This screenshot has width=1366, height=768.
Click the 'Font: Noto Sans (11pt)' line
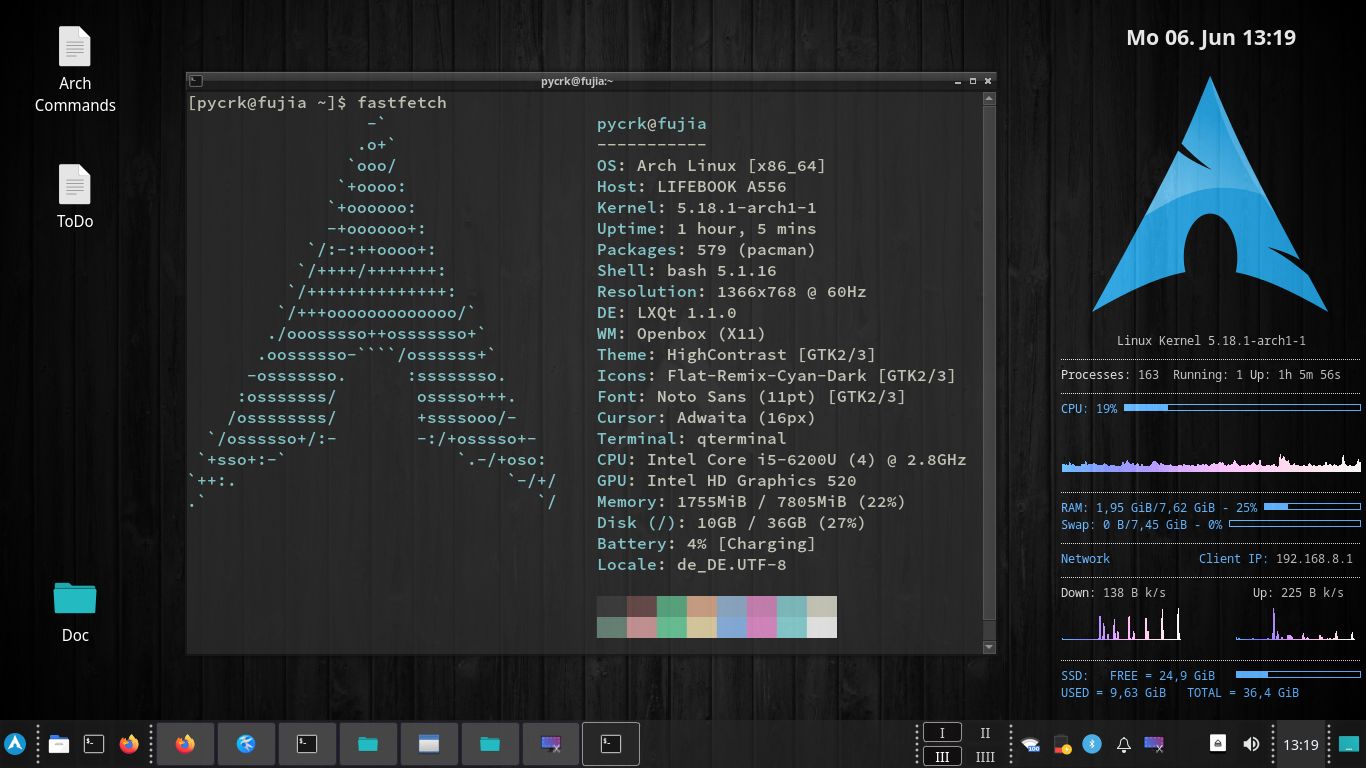point(751,396)
